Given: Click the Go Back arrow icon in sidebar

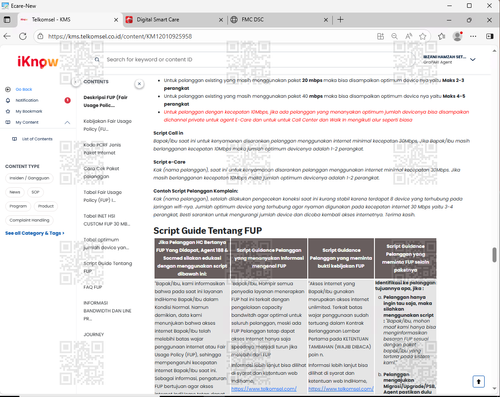Looking at the screenshot, I should tap(8, 89).
